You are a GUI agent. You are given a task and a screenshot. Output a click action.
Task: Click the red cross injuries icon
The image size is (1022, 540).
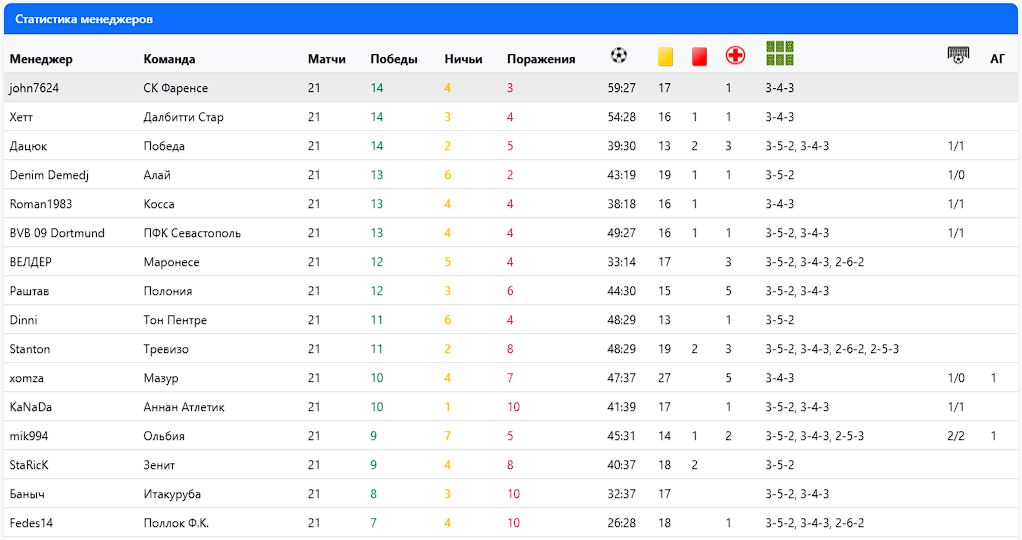[735, 56]
